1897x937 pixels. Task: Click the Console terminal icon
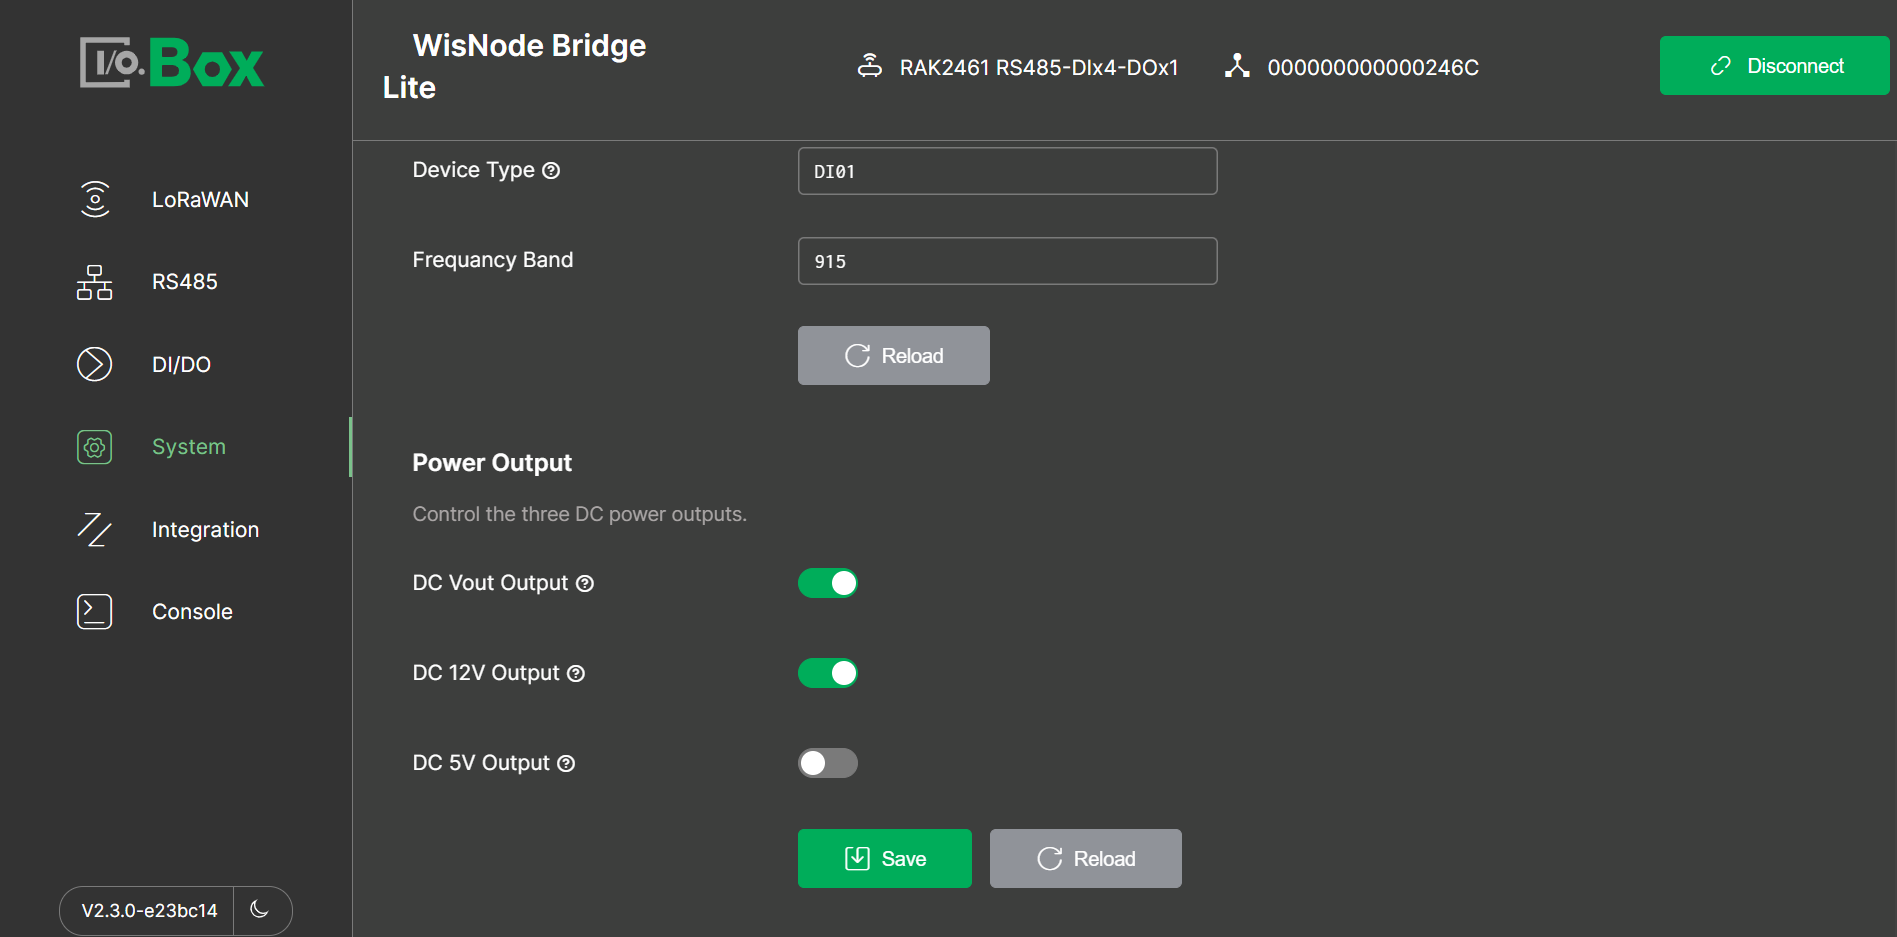95,611
